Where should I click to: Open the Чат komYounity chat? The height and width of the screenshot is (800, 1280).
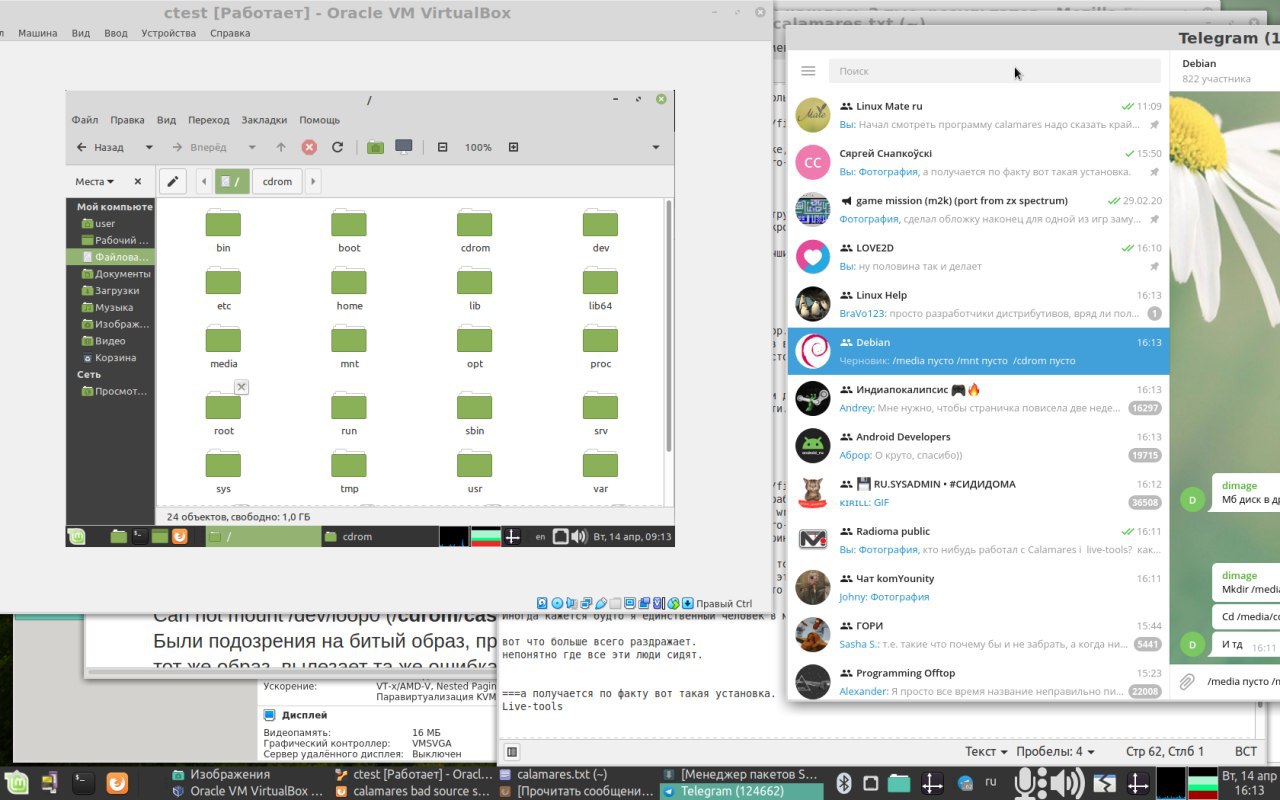(x=979, y=587)
